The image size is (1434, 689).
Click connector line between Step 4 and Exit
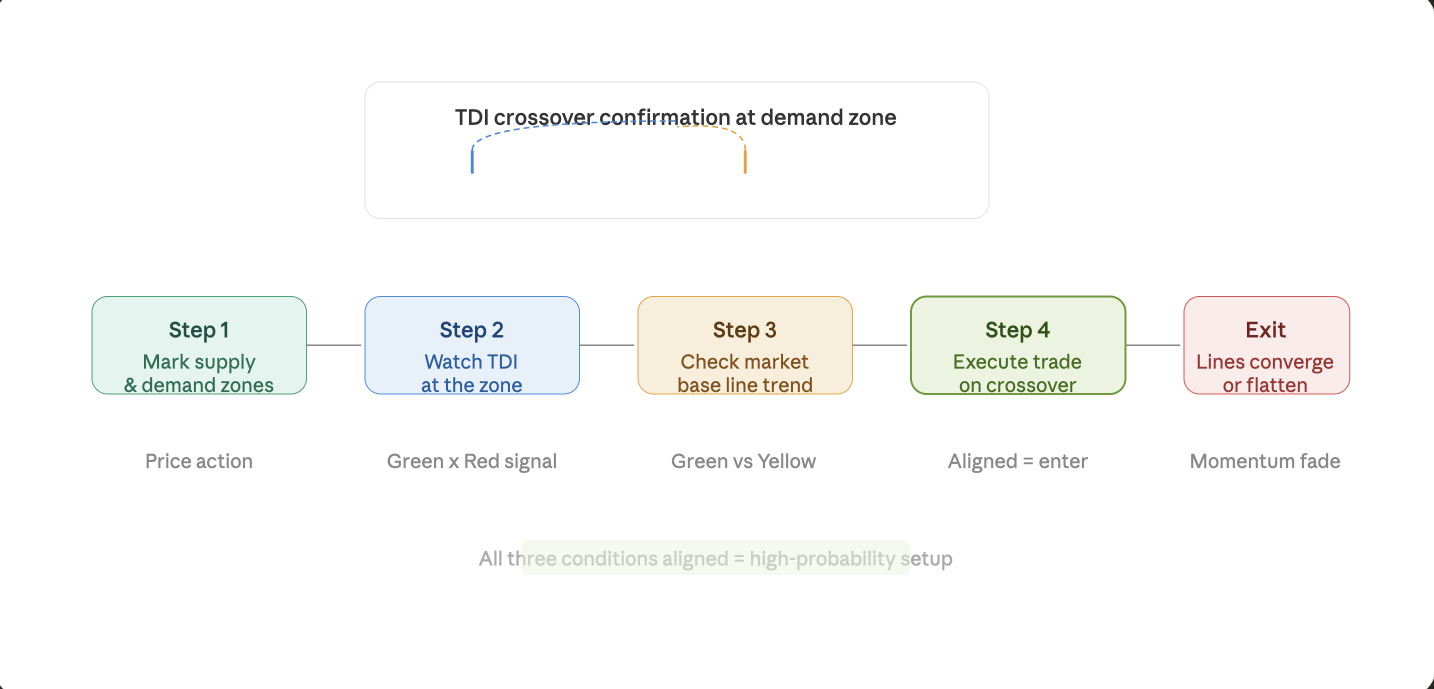point(1153,345)
